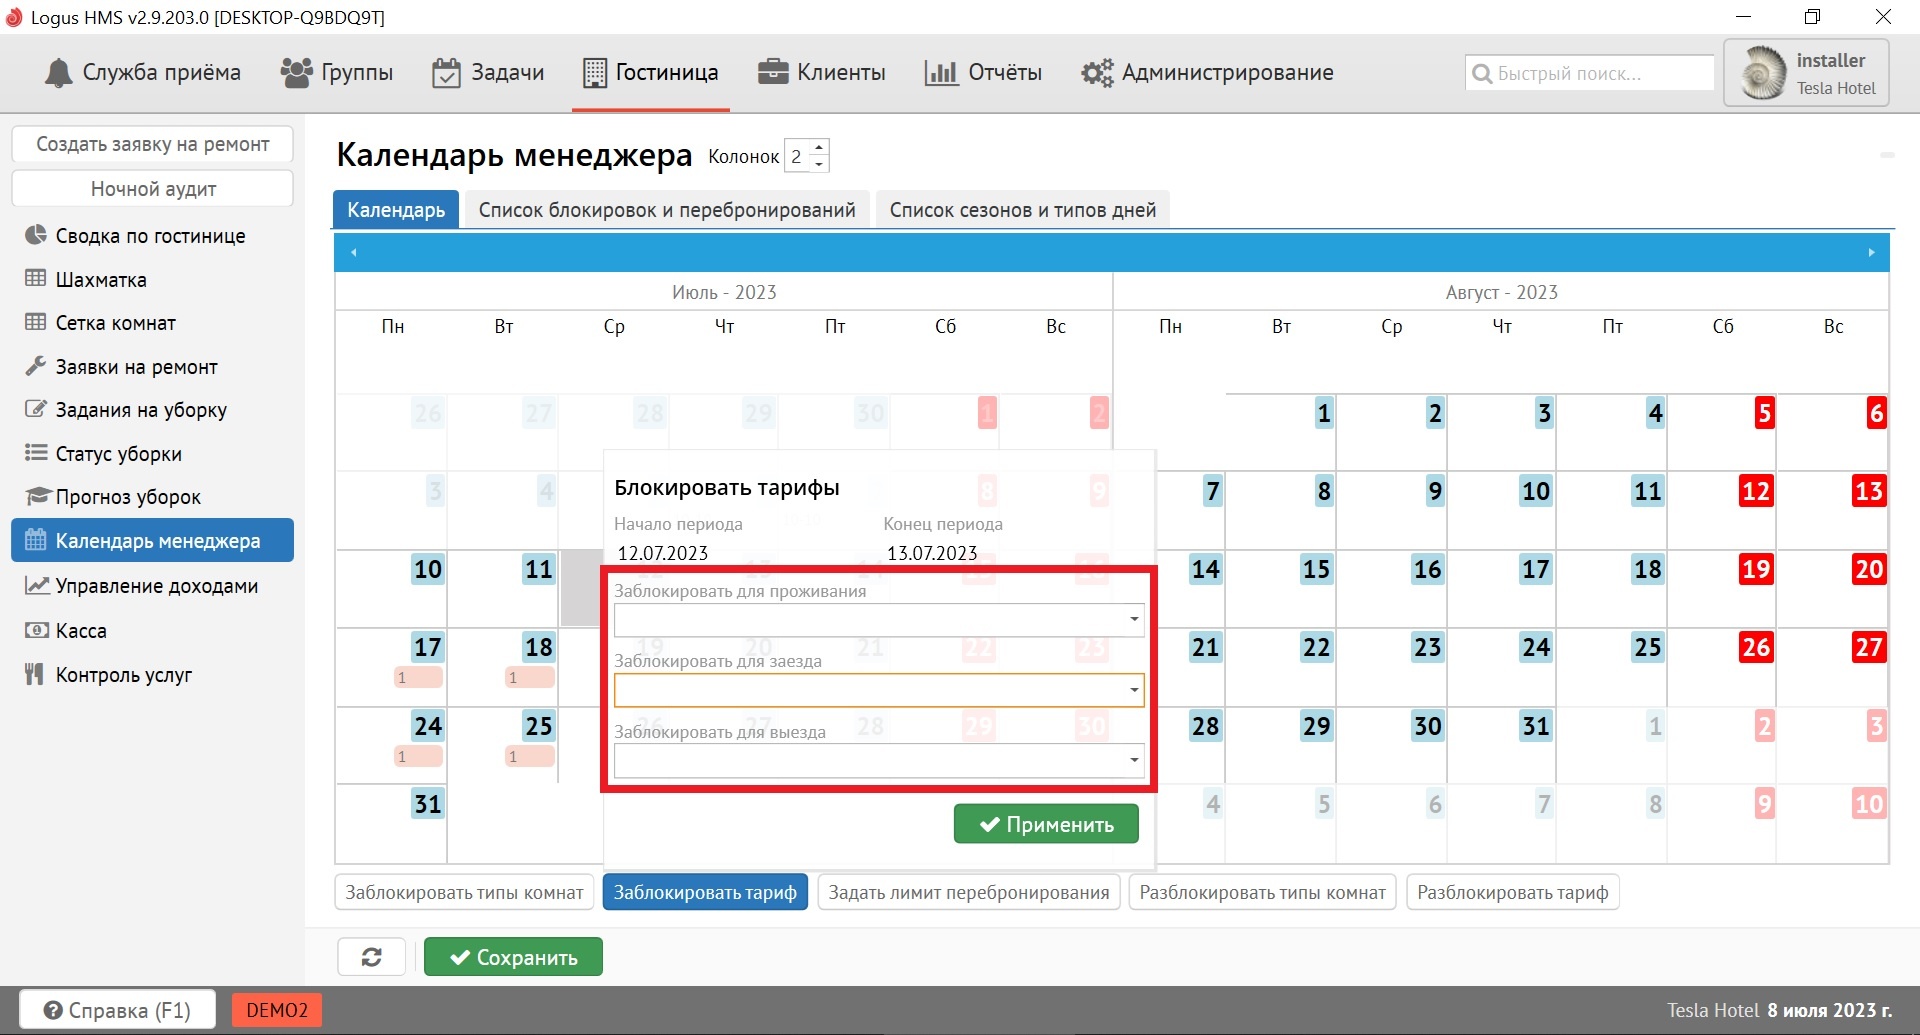Screen dimensions: 1920x1035
Task: Click the DEMO2 status label
Action: pos(277,1010)
